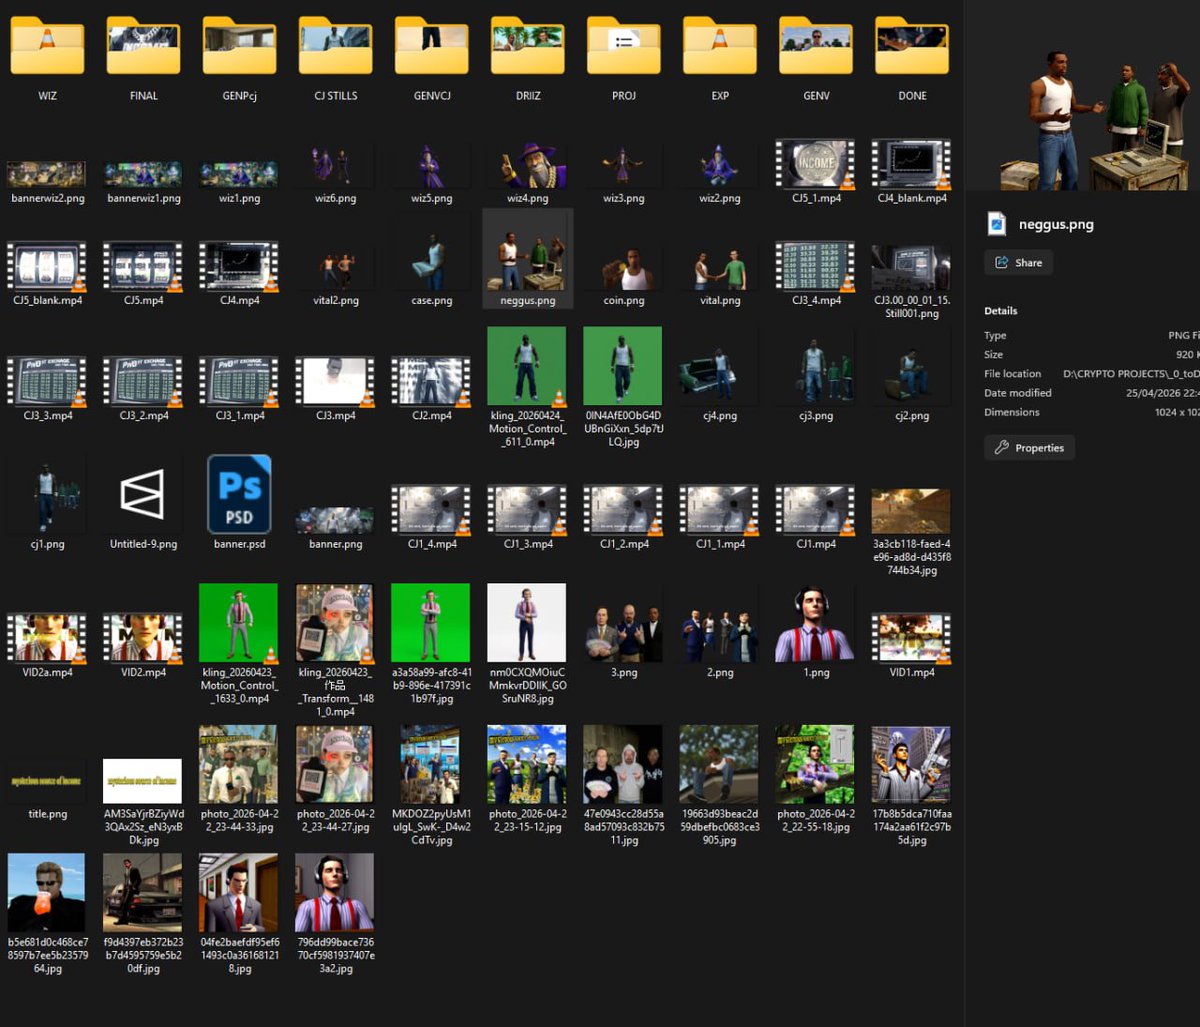
Task: Select the CJ5_1.mp4 video file
Action: point(815,164)
